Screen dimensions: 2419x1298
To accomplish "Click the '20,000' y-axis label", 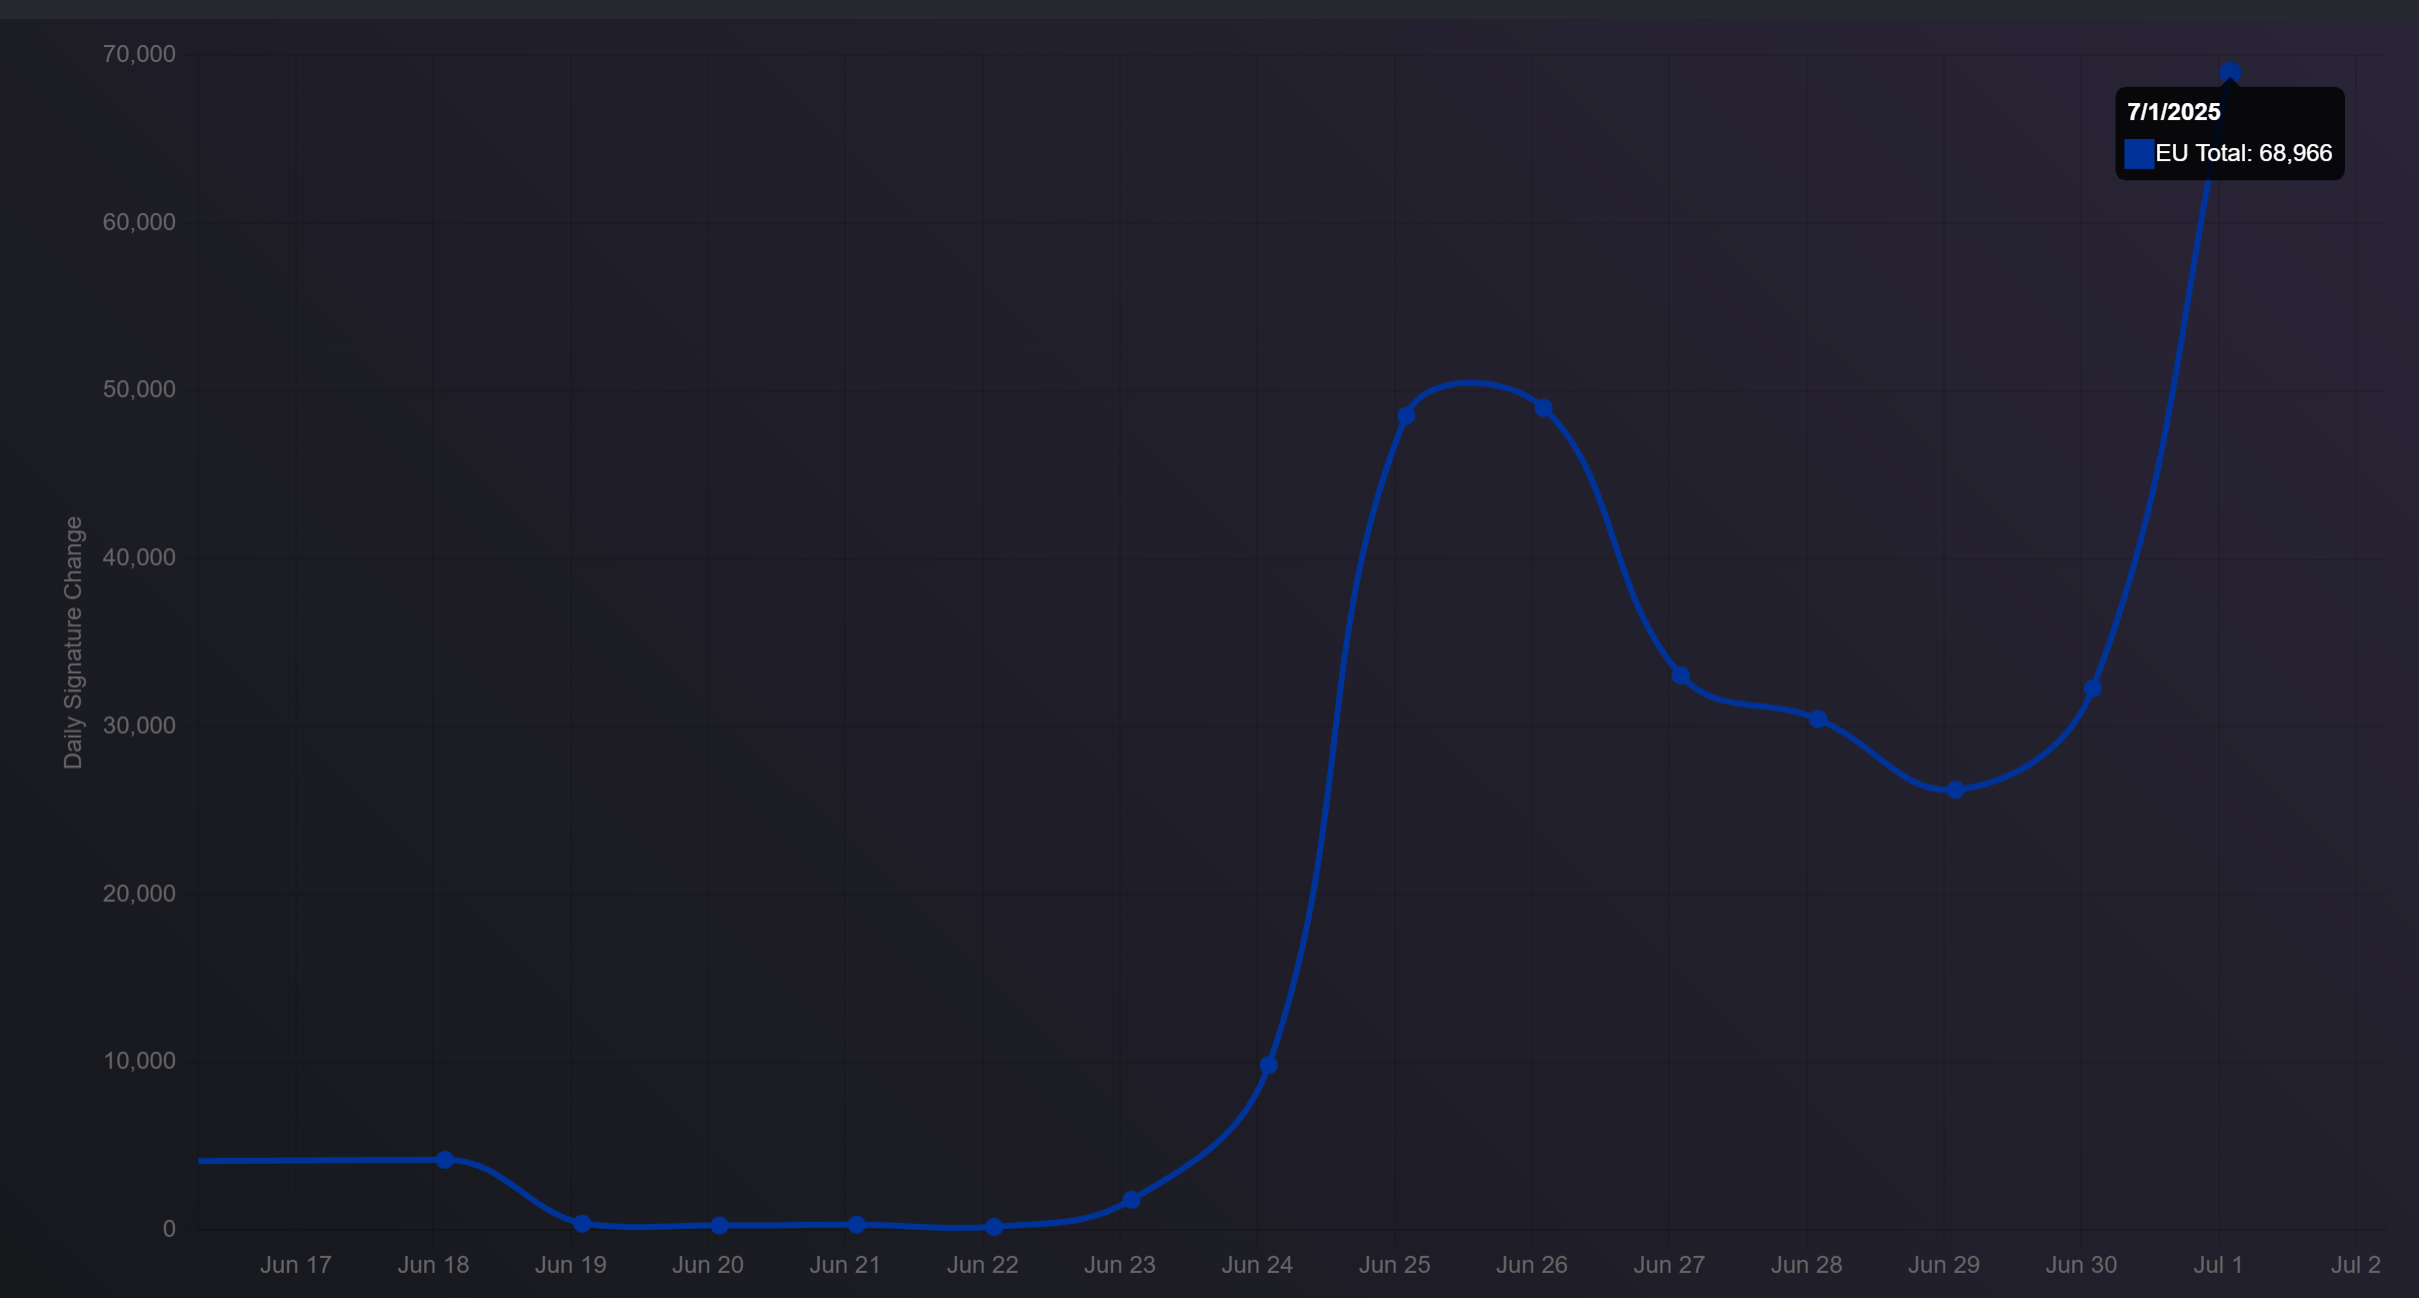I will [139, 893].
